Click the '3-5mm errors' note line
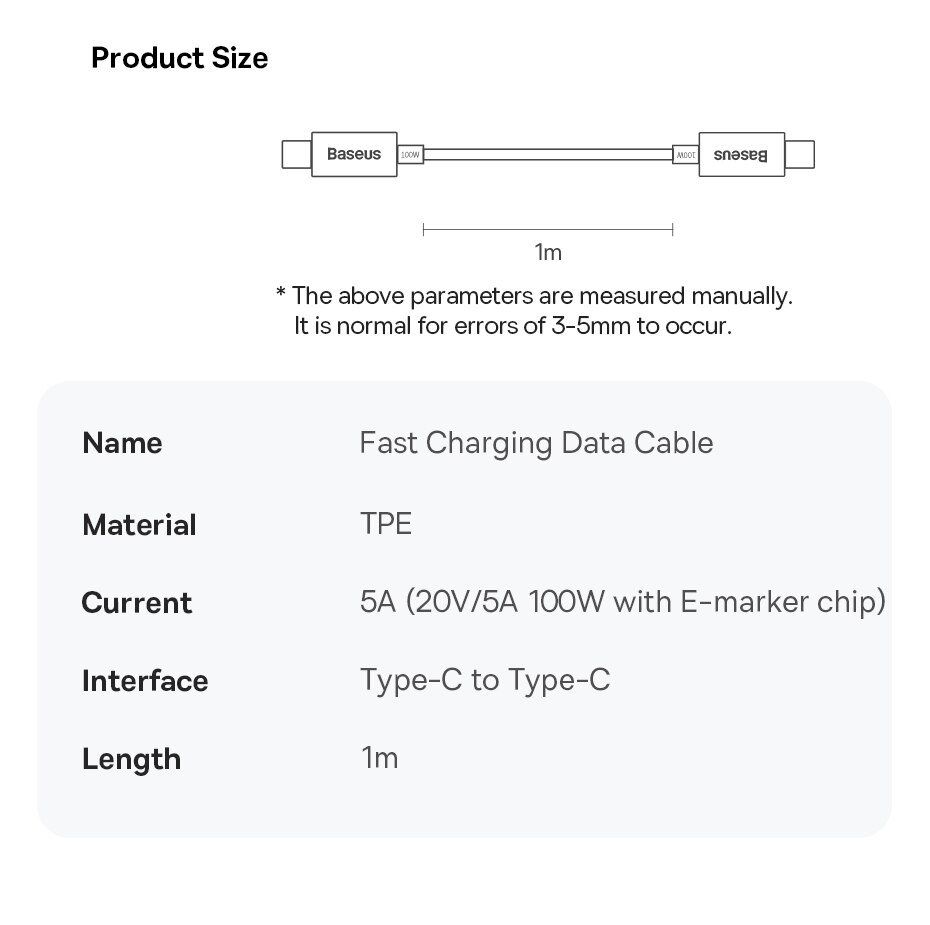Viewport: 930px width, 925px height. point(512,326)
